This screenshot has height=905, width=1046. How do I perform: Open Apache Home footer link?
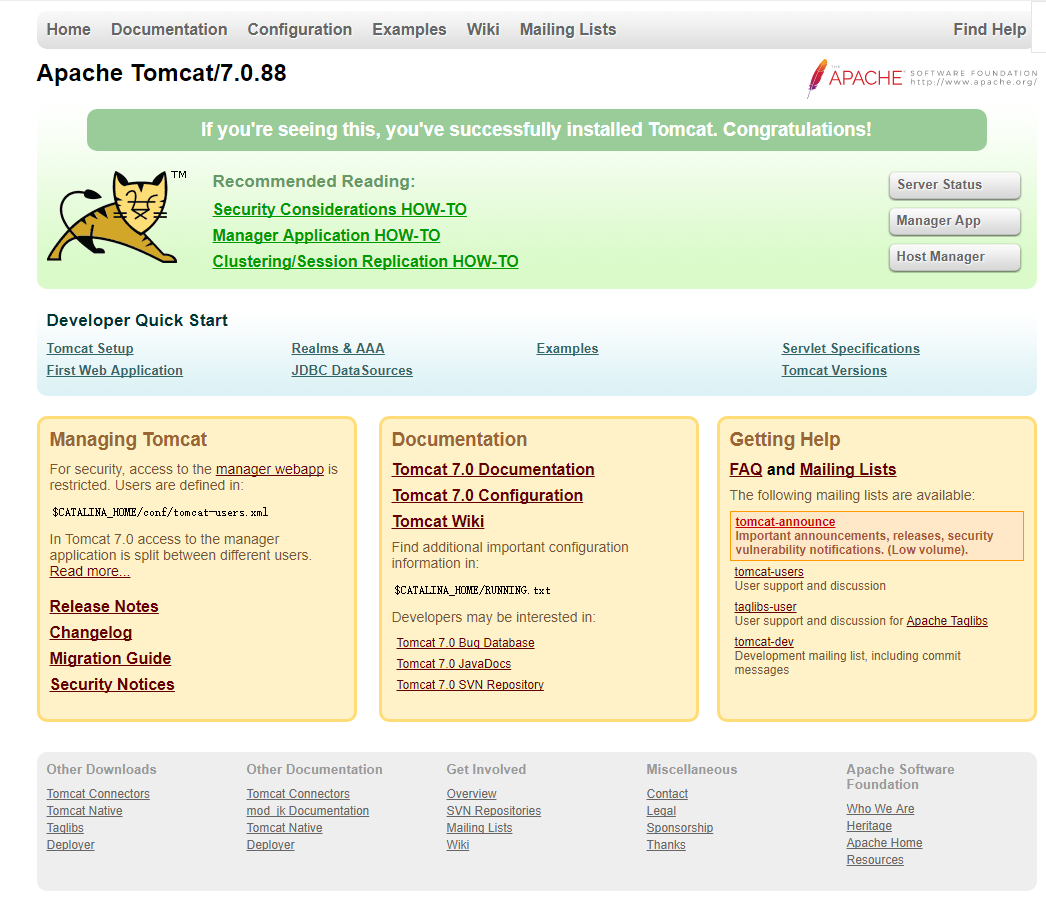tap(884, 843)
